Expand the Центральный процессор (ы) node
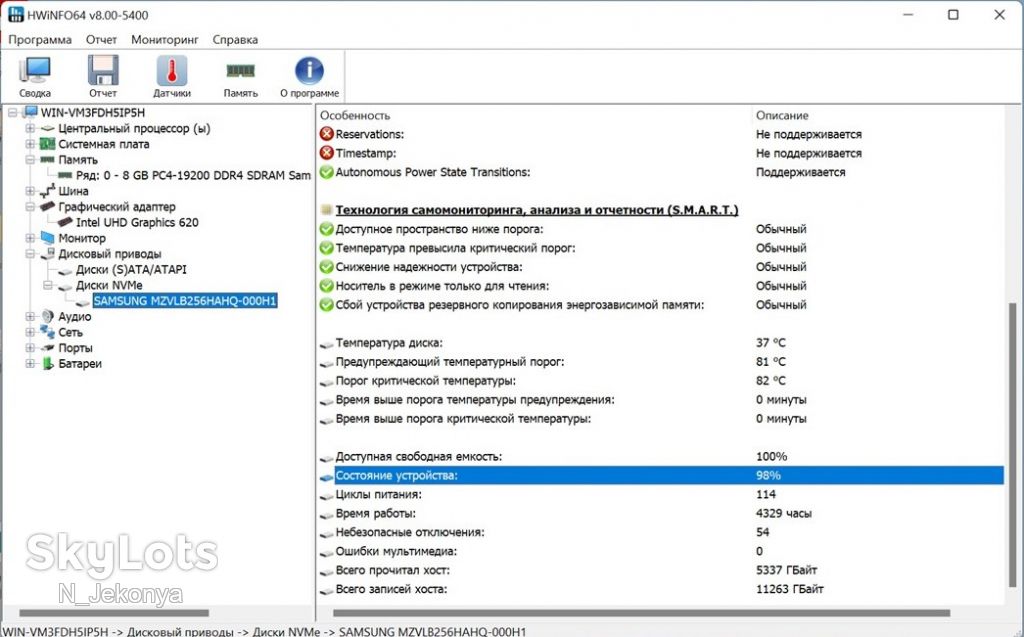Screen dimensions: 1024x637 30,128
